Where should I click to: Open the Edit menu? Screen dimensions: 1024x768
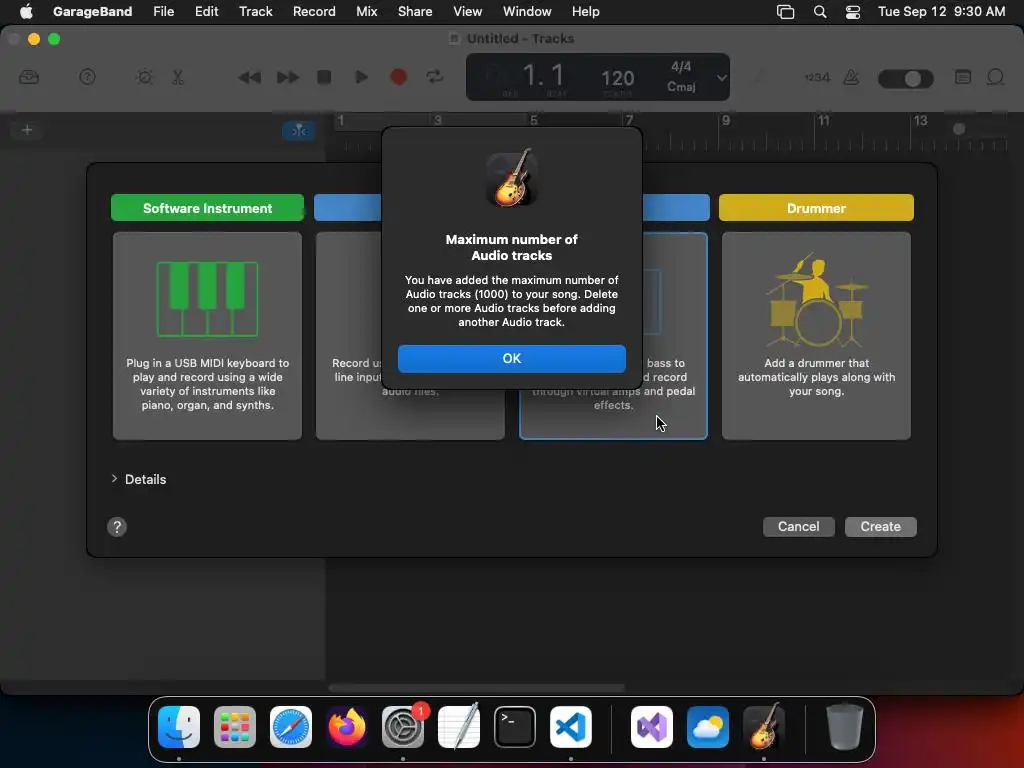(x=206, y=11)
